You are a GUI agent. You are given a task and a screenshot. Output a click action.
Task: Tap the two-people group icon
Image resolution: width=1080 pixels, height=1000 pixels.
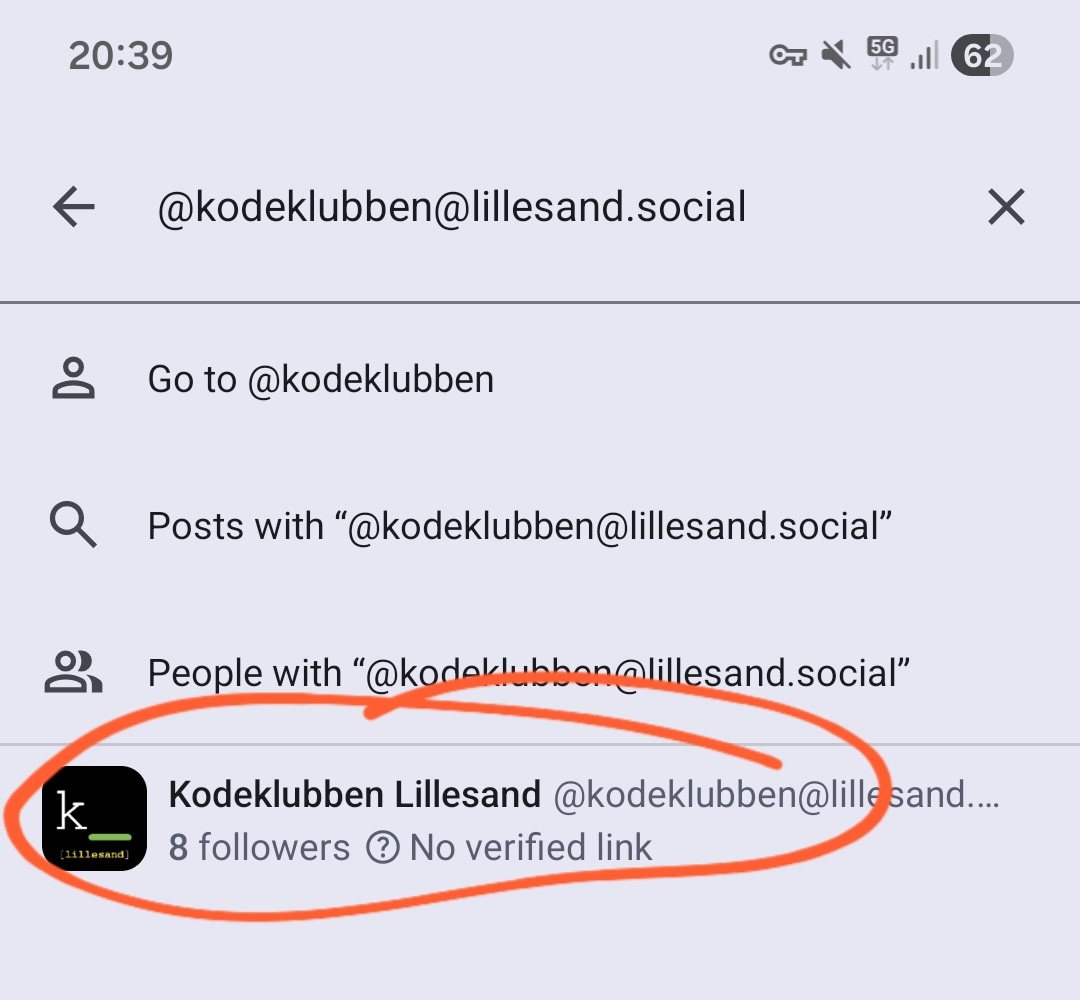pyautogui.click(x=73, y=671)
